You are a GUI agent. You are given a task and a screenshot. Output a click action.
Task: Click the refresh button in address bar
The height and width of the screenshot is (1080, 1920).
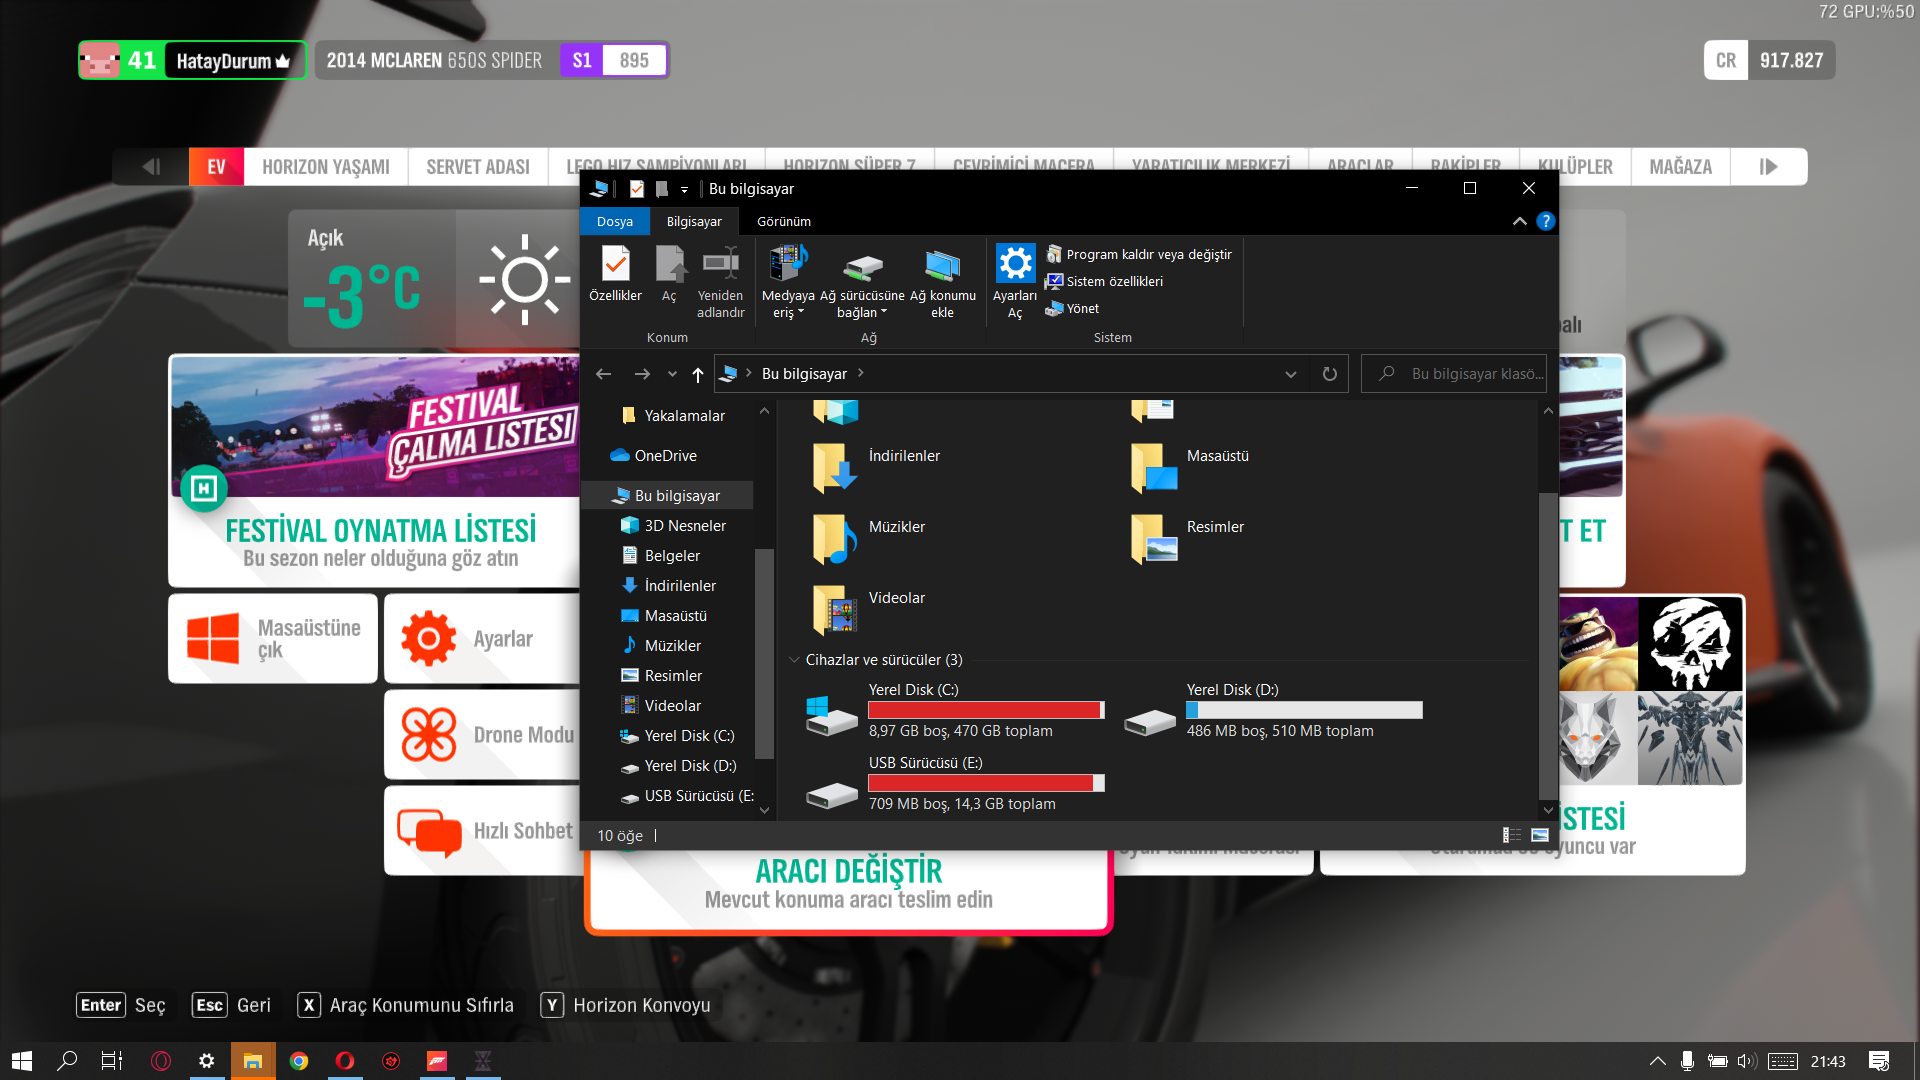click(x=1329, y=374)
